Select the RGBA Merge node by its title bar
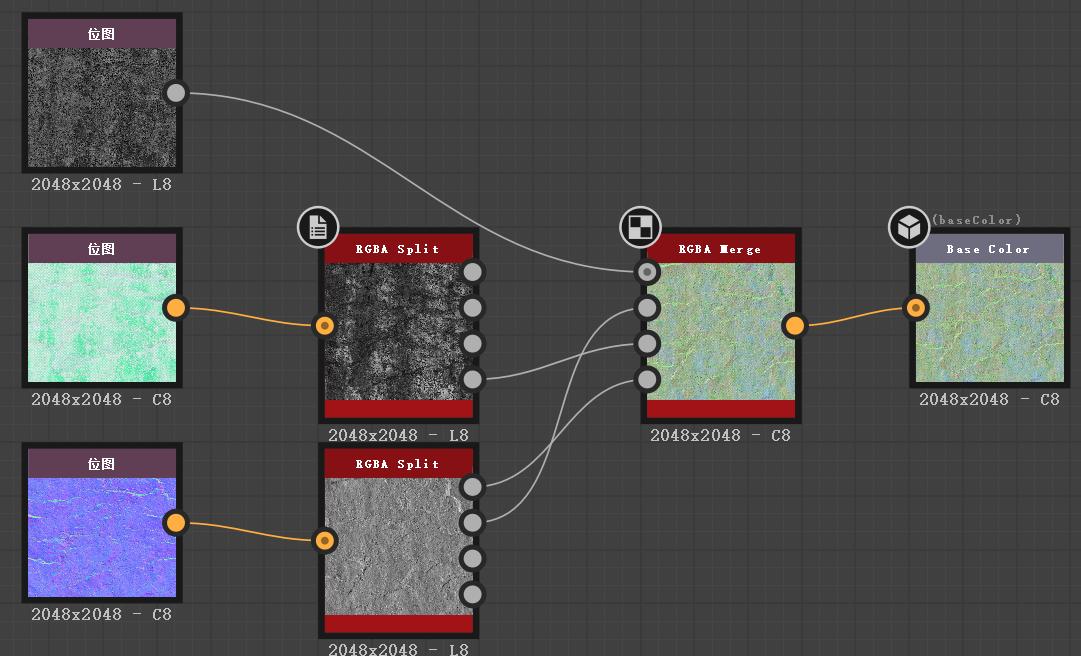The width and height of the screenshot is (1081, 656). [x=720, y=248]
